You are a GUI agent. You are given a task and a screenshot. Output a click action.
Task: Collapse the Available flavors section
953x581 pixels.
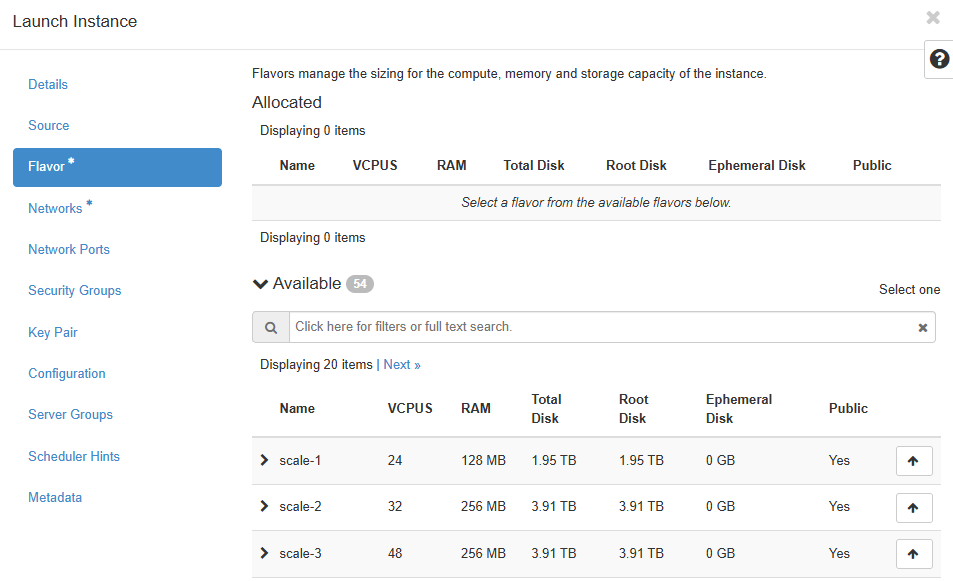pos(260,283)
